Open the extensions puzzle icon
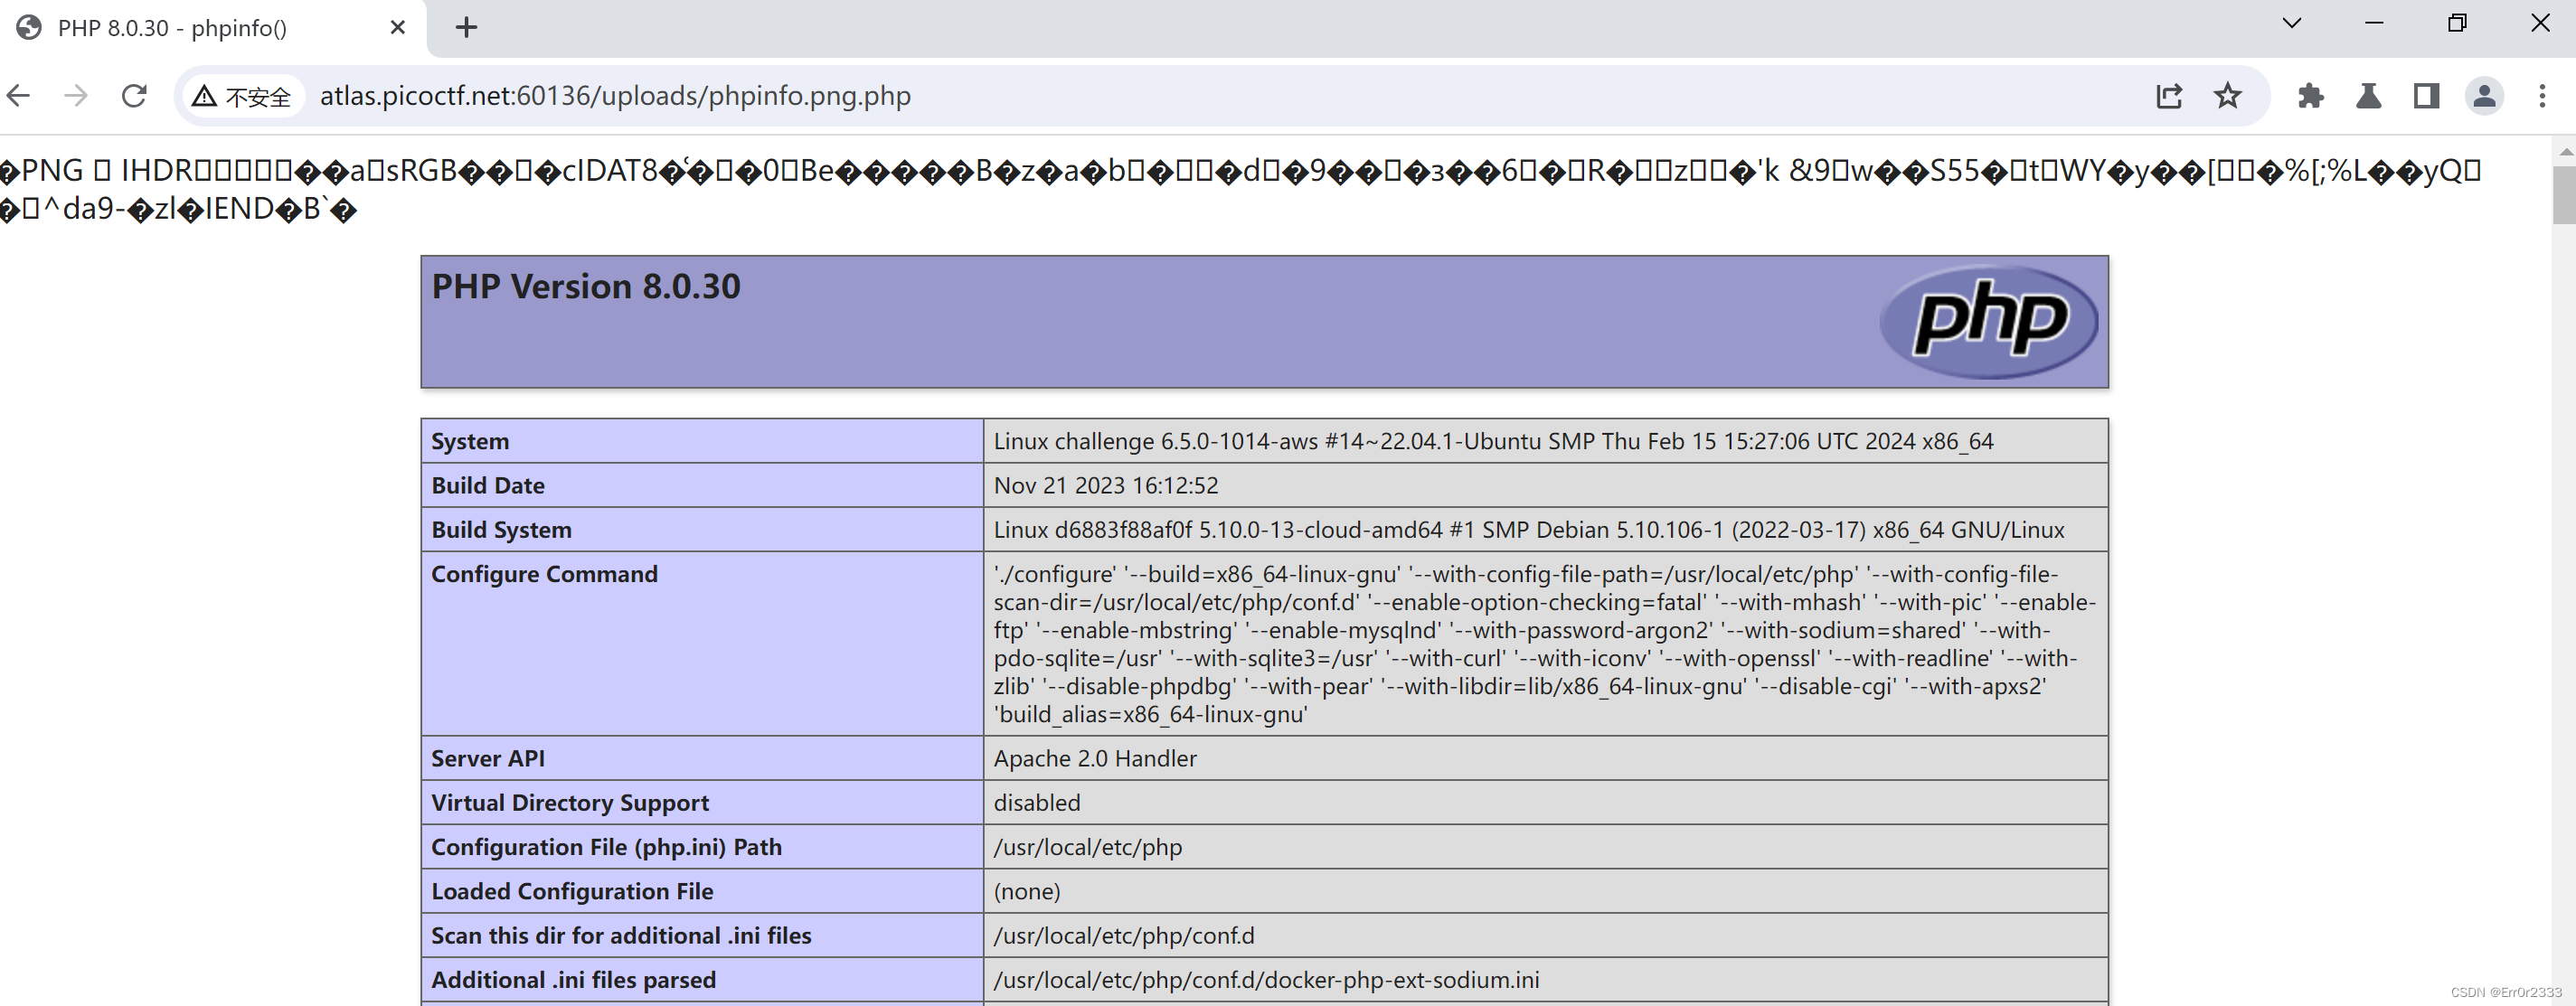This screenshot has width=2576, height=1006. pos(2310,96)
